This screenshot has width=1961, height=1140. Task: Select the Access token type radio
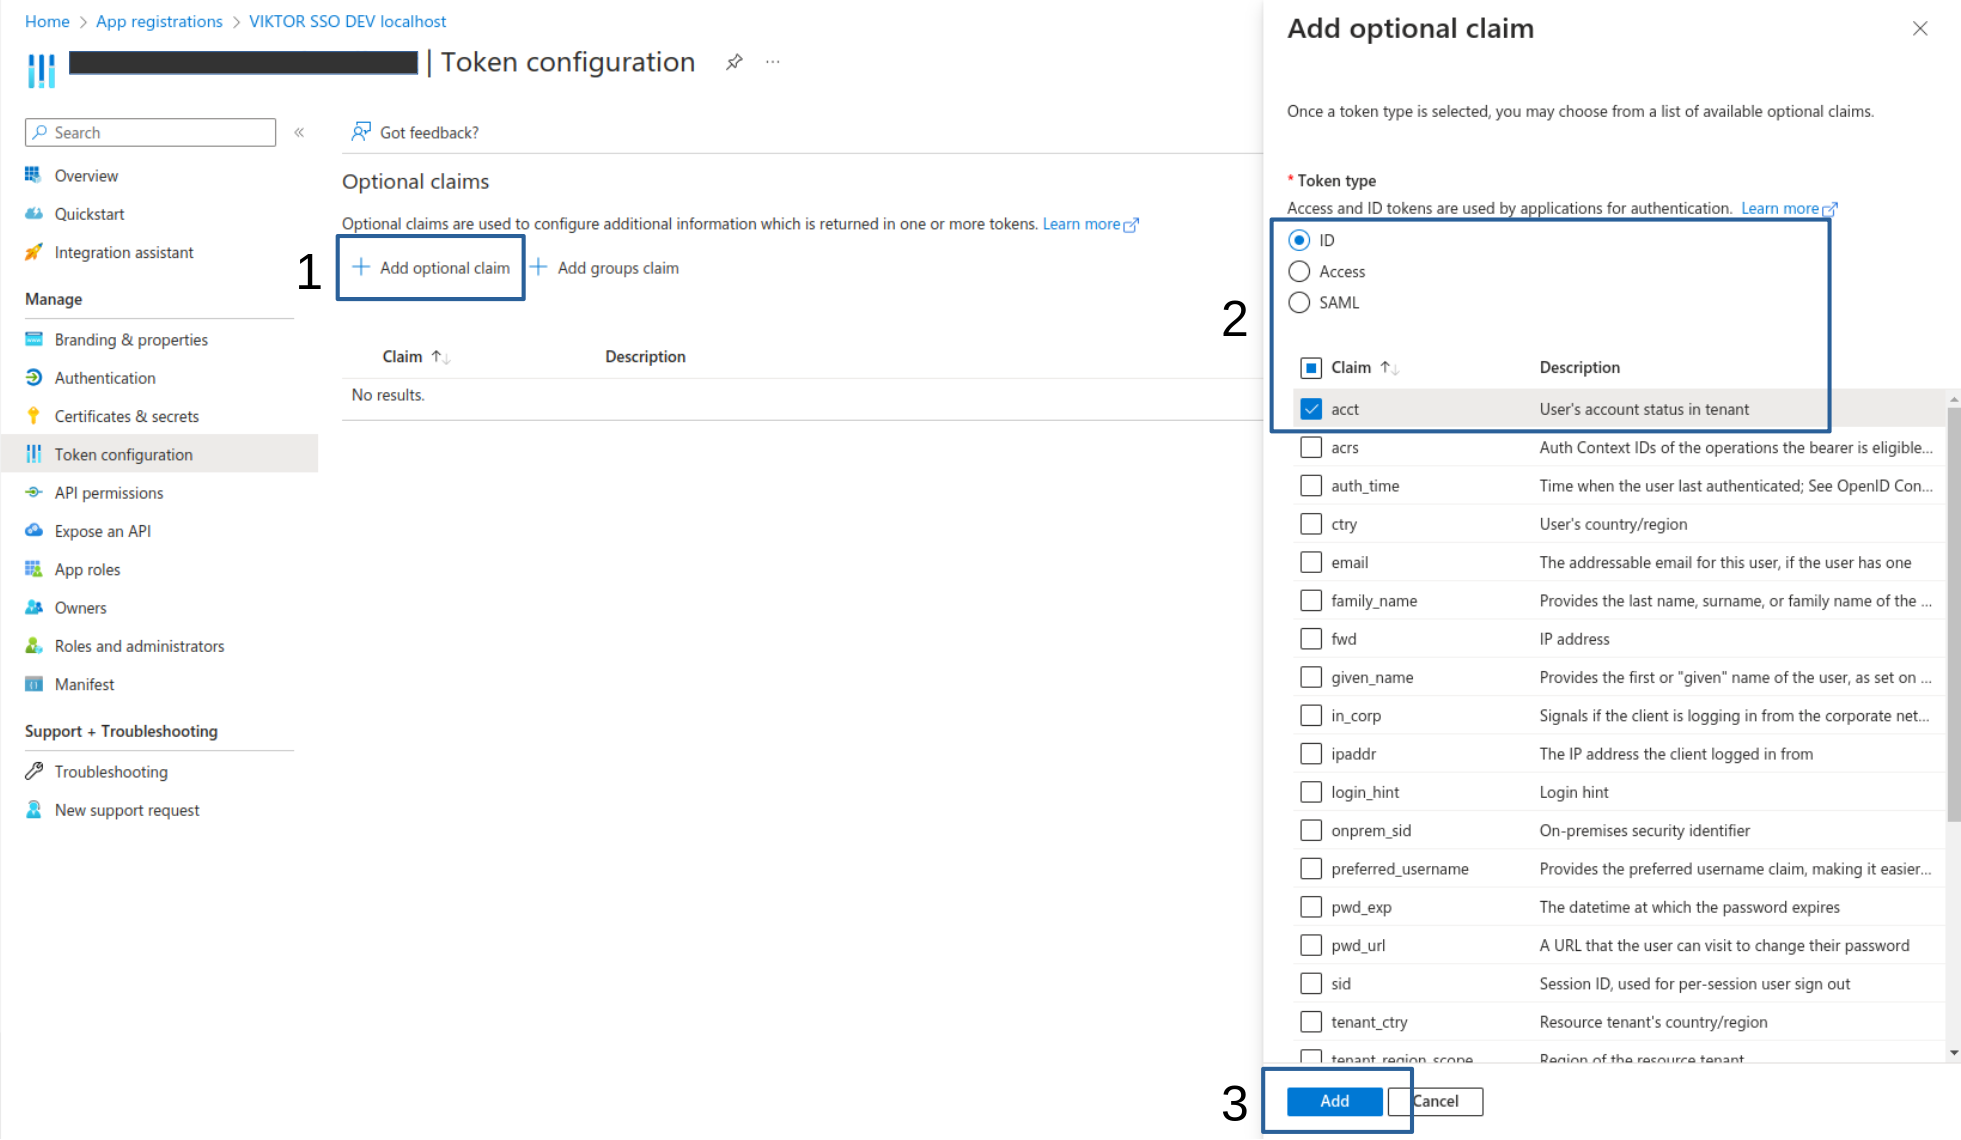pos(1299,271)
